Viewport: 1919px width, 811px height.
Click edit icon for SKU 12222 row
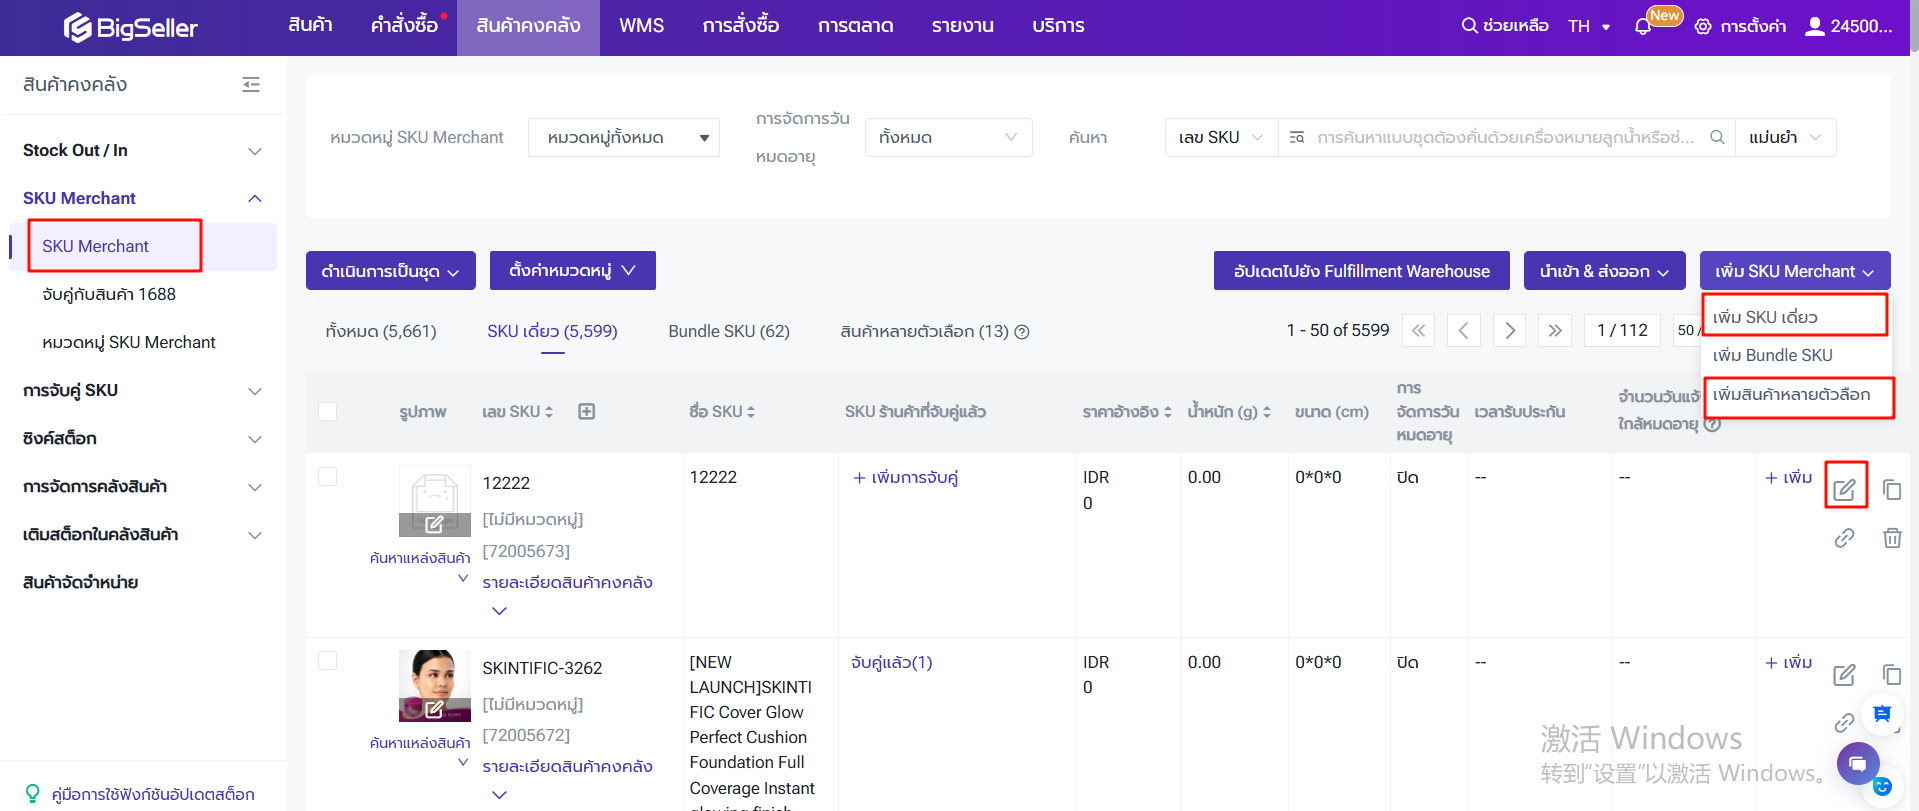(1844, 489)
